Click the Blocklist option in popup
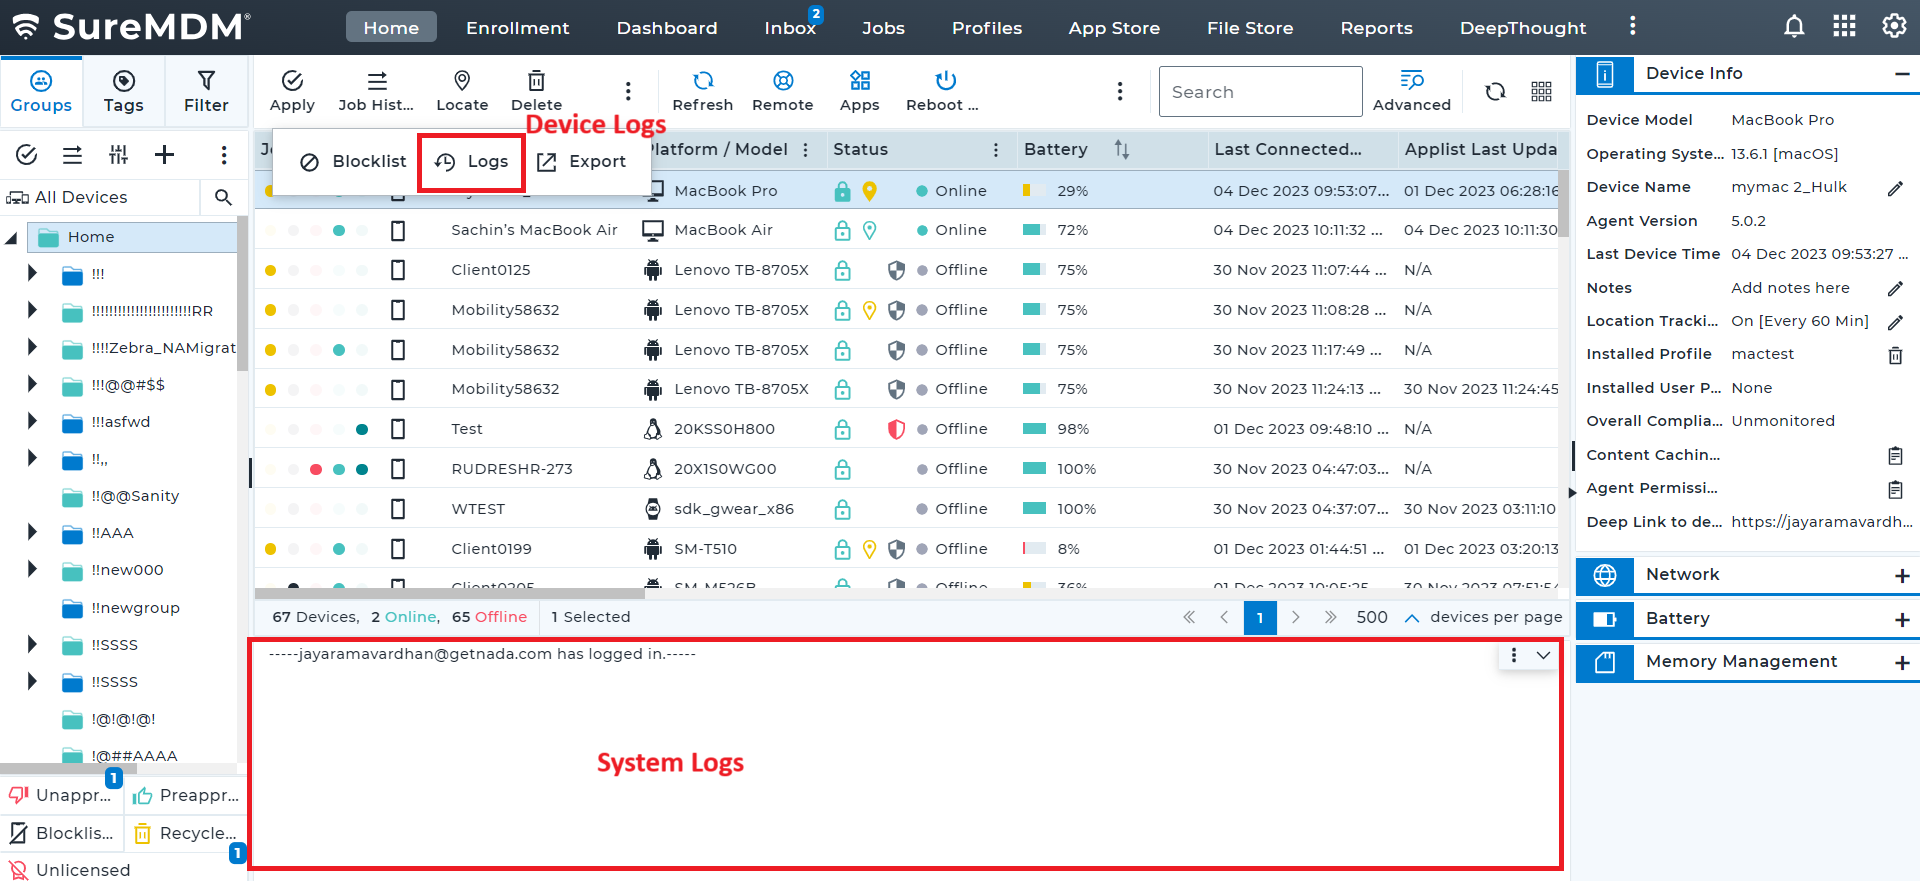This screenshot has height=881, width=1920. (x=353, y=162)
